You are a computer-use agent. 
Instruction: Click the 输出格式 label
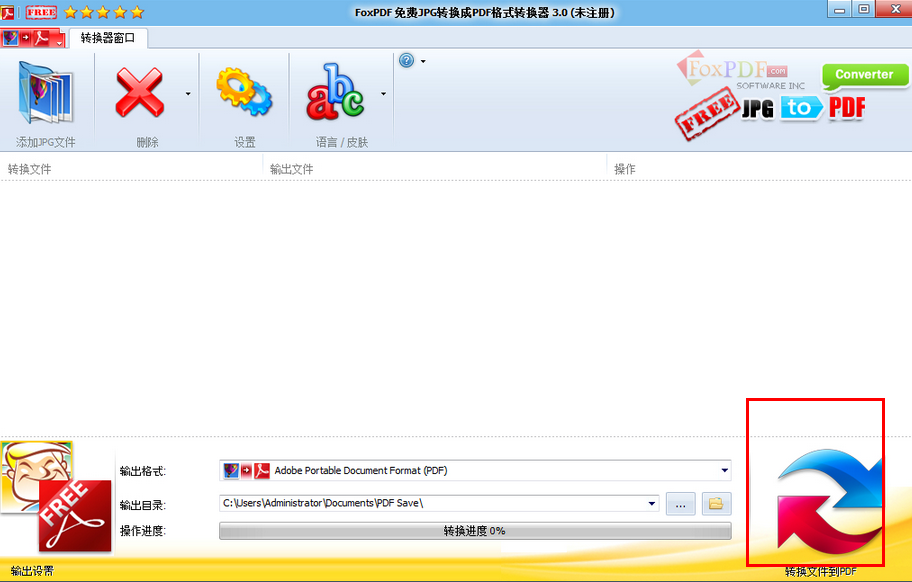tap(142, 471)
